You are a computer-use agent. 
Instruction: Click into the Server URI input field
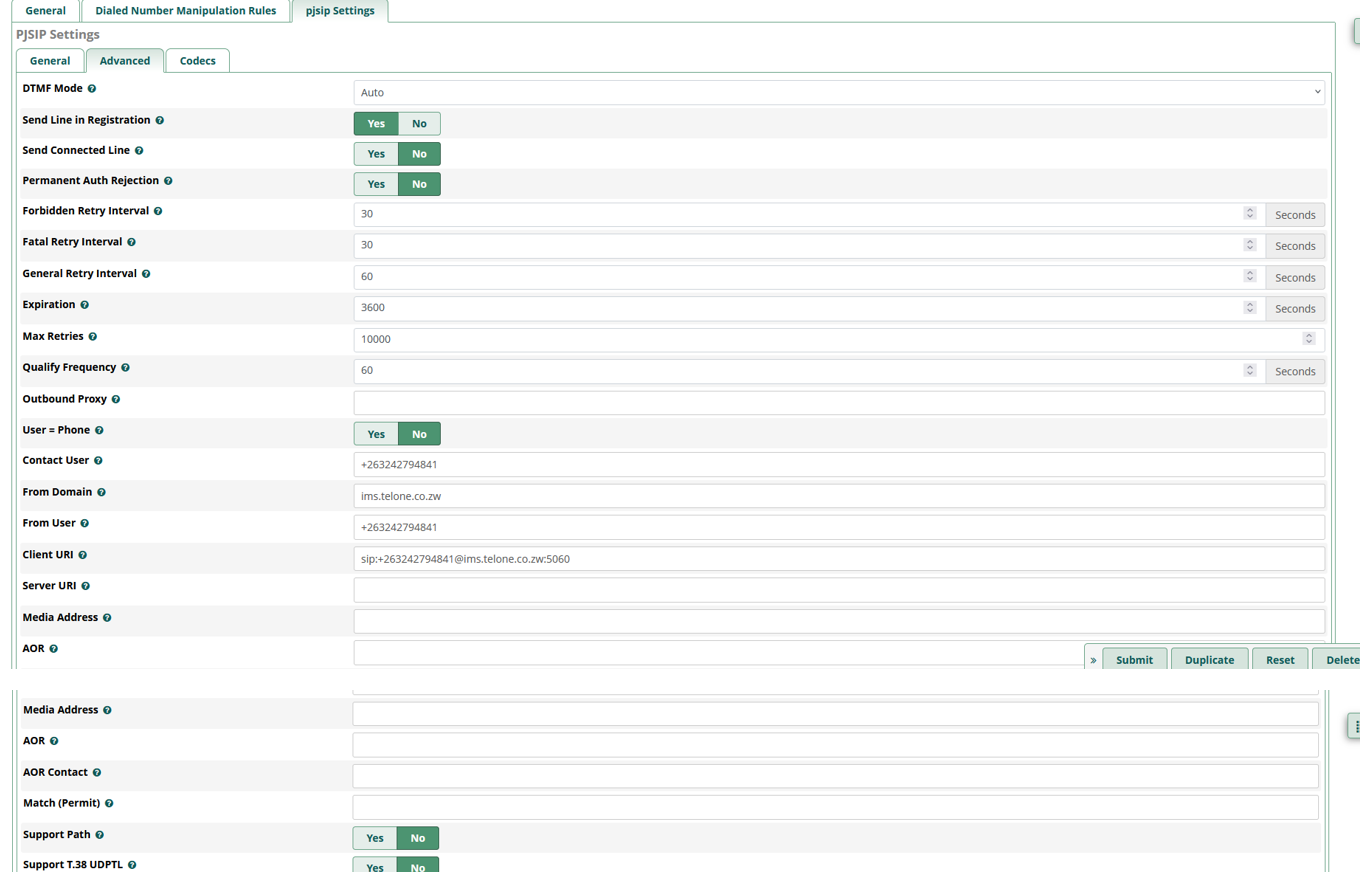(x=839, y=590)
